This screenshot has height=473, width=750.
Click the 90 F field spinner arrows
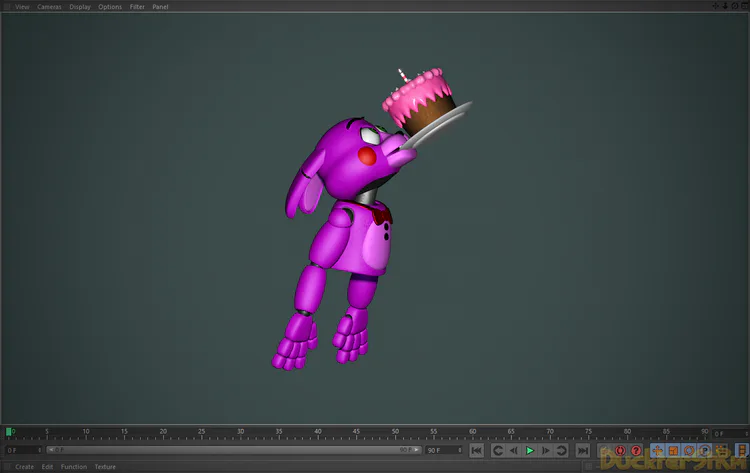pos(460,450)
